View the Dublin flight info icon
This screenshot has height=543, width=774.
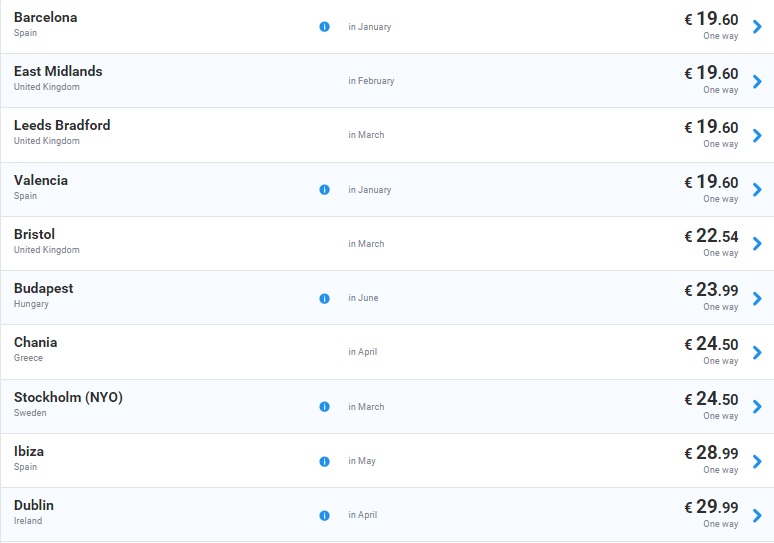click(324, 515)
